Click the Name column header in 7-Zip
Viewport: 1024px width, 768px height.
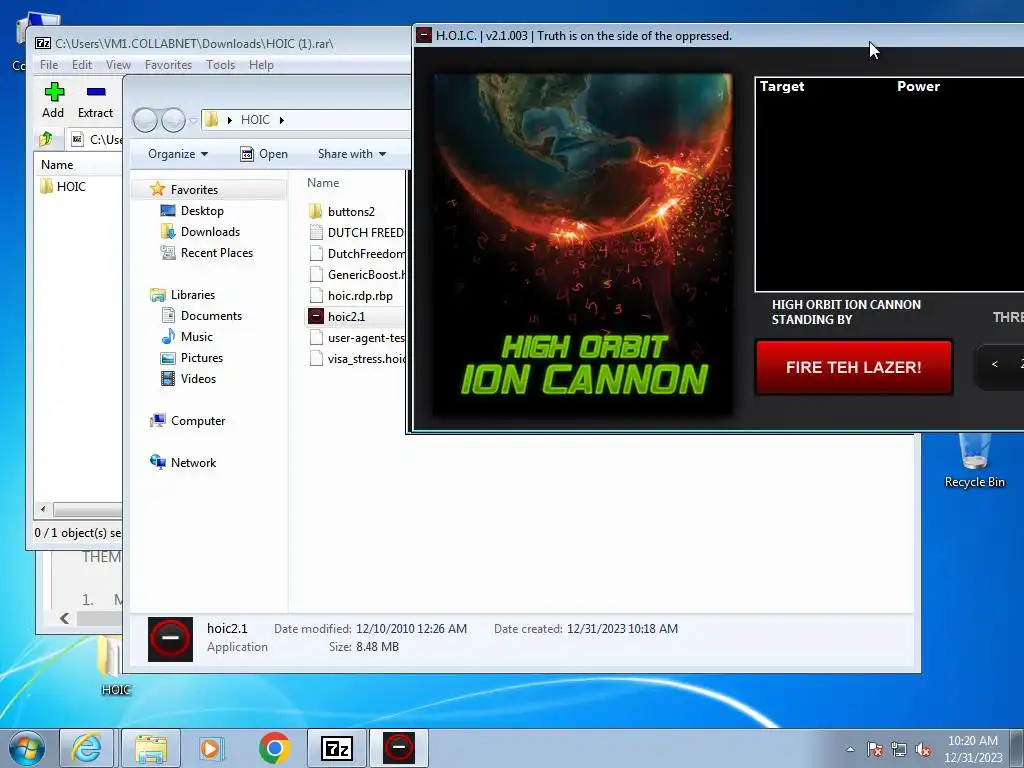57,165
